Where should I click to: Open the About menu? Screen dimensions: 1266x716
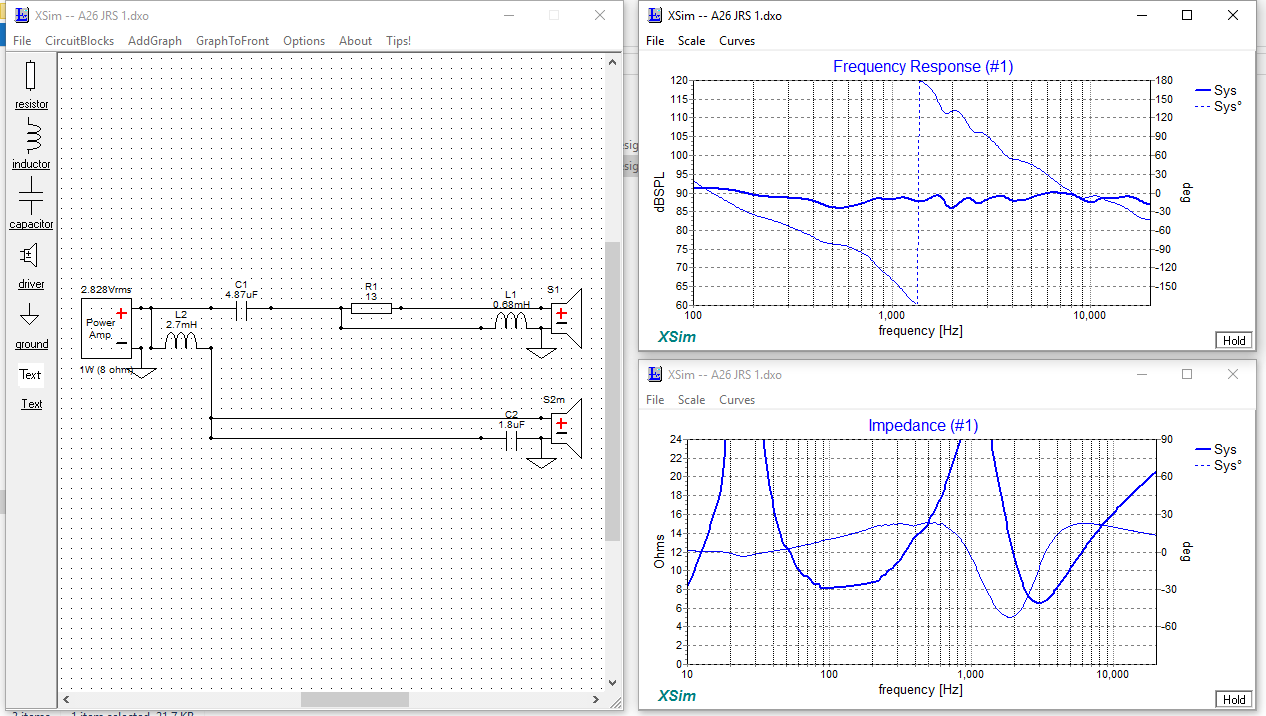click(355, 41)
